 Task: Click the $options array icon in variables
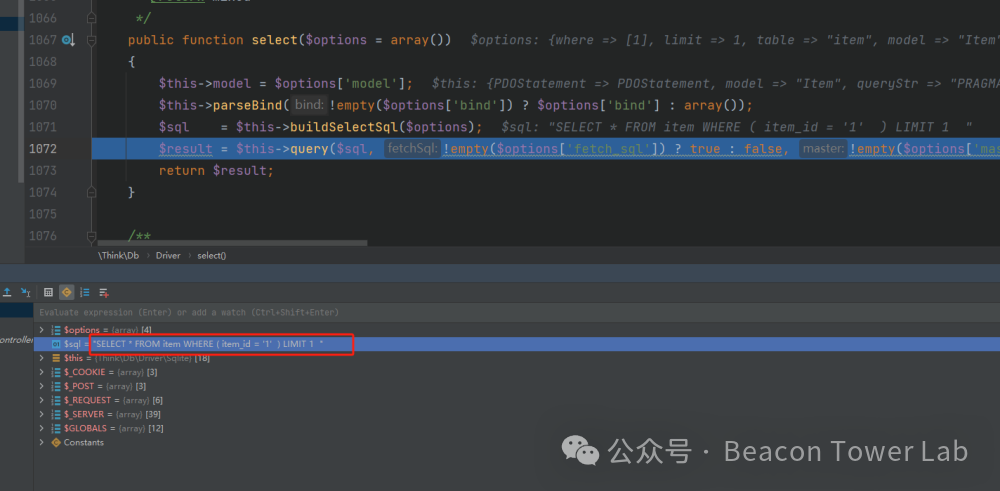coord(55,330)
